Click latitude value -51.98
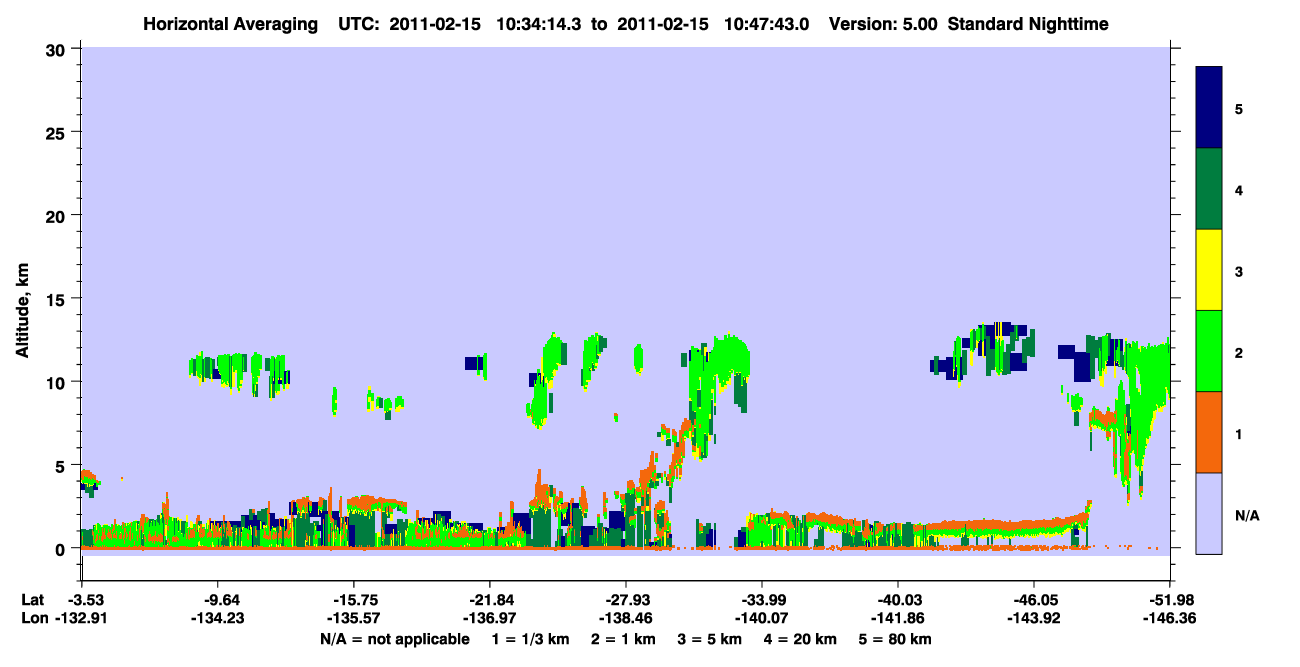The image size is (1300, 667). 1170,600
